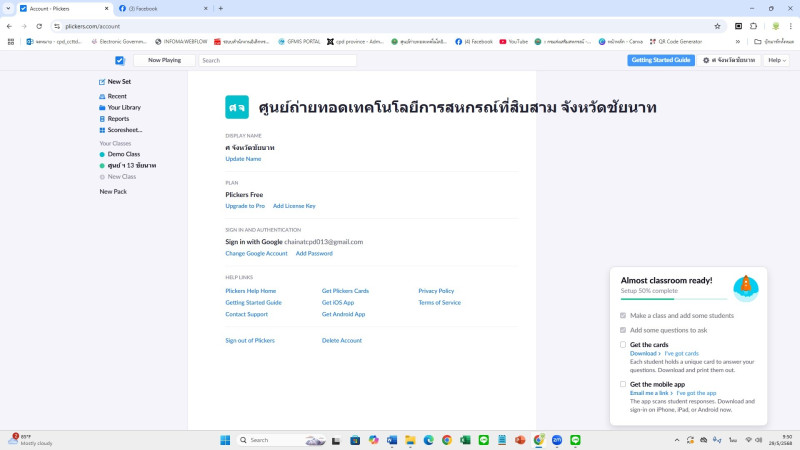This screenshot has width=800, height=450.
Task: Click the address bar URL
Action: pyautogui.click(x=92, y=26)
